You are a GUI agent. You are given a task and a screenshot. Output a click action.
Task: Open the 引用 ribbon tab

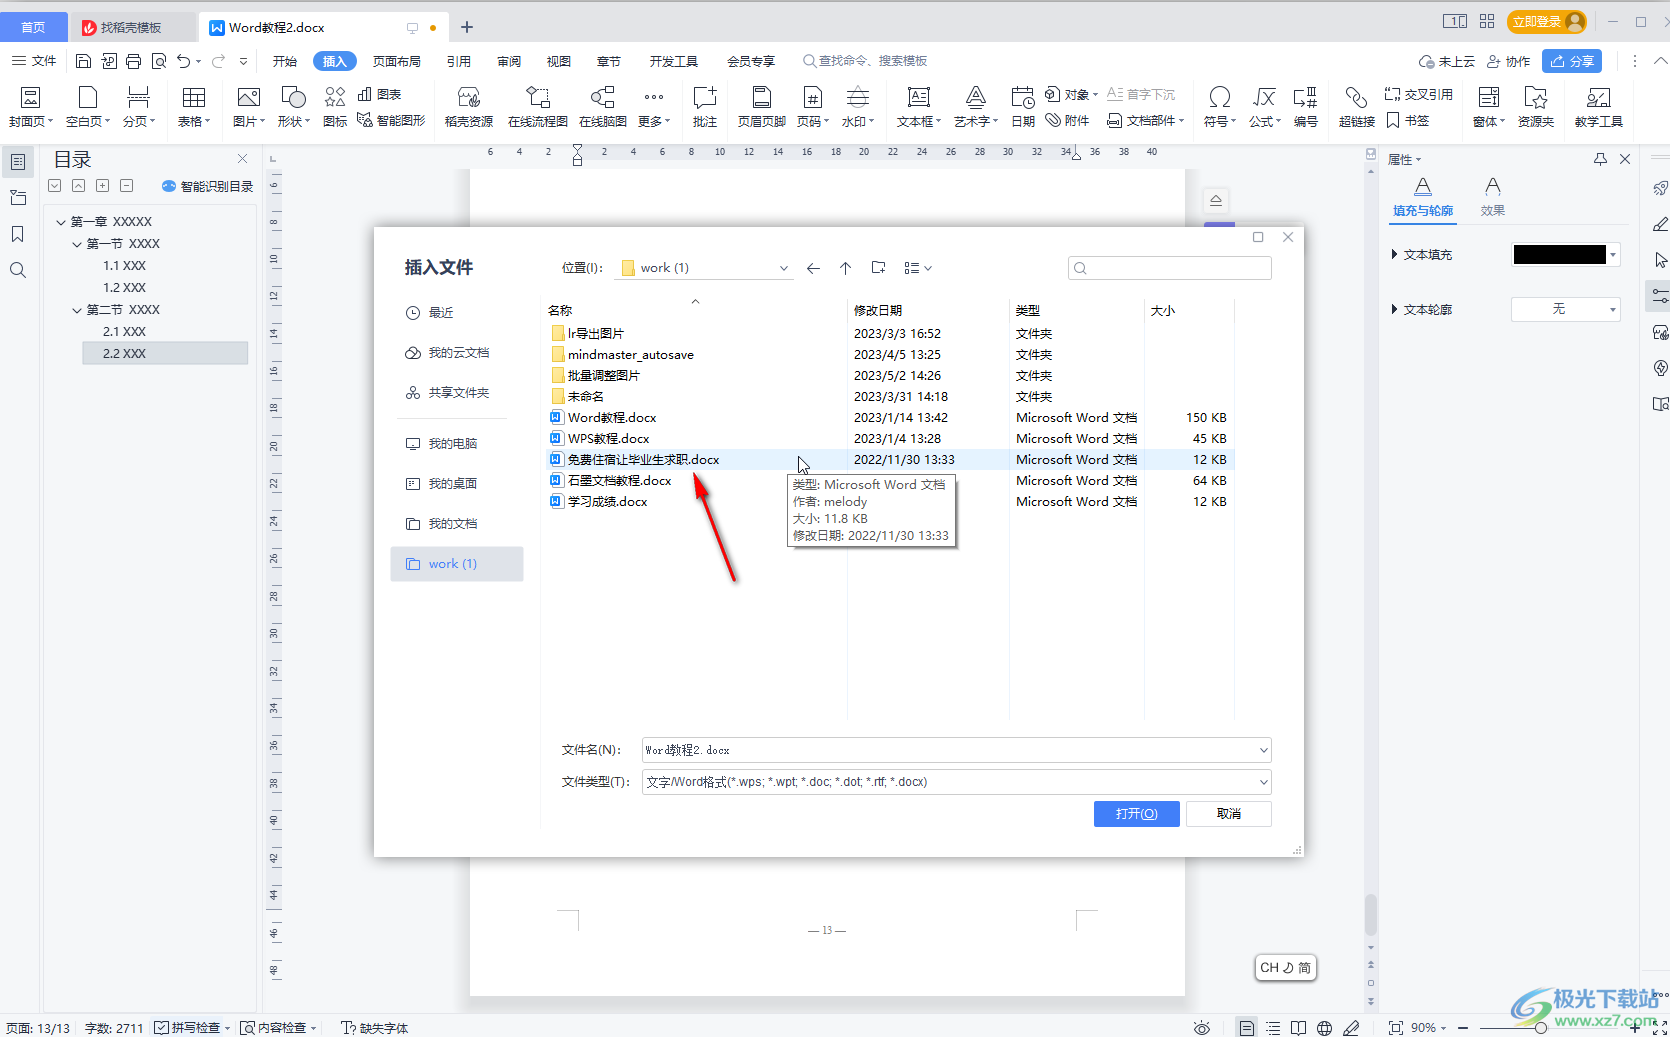pos(458,61)
